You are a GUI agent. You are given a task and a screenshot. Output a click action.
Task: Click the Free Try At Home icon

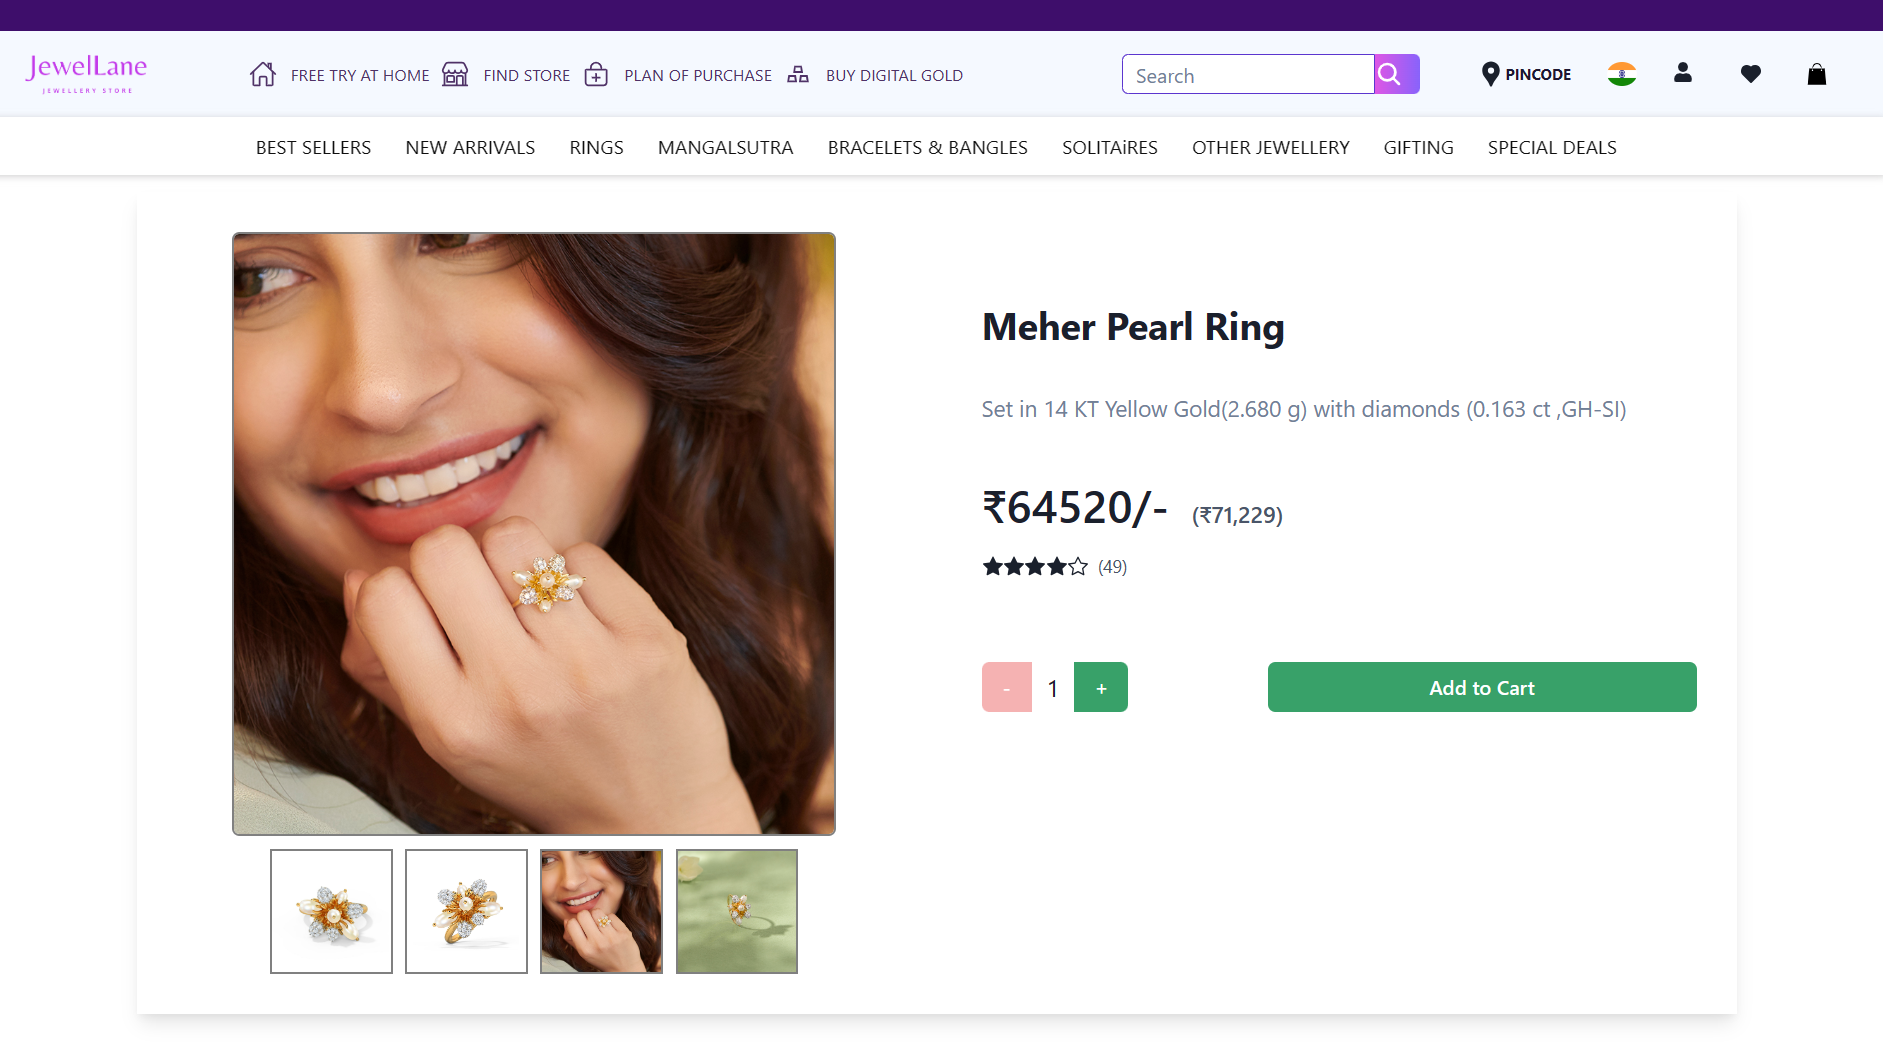[x=263, y=73]
